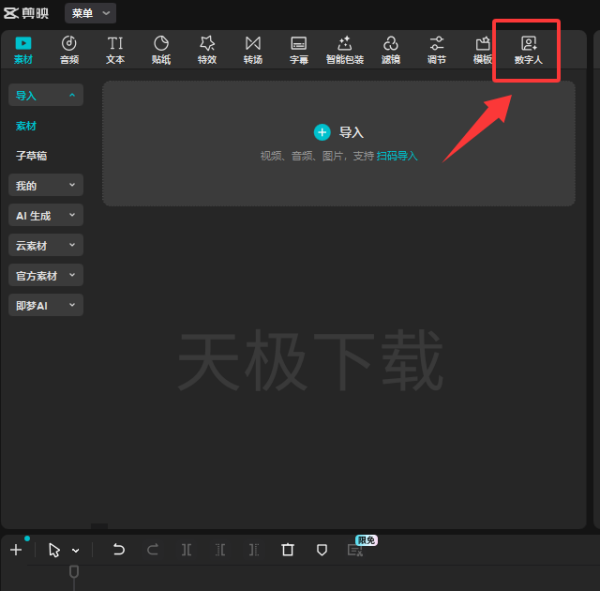Click the delete trash icon in timeline toolbar

point(288,550)
